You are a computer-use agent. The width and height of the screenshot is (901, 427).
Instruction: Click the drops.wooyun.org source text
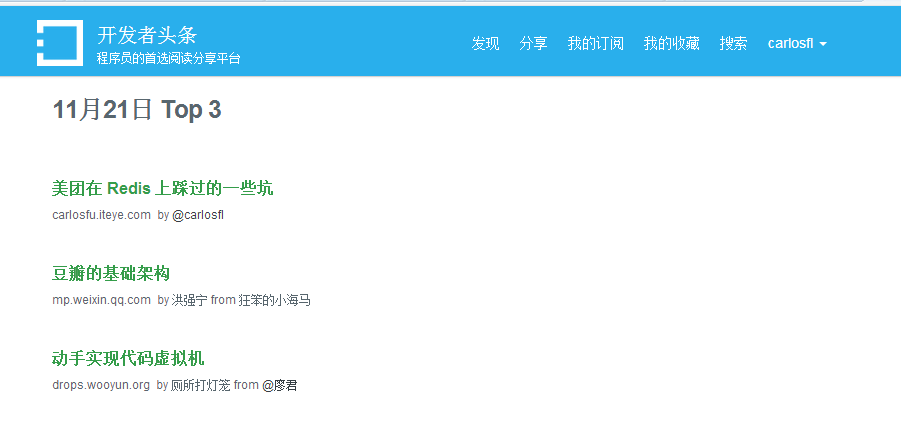(x=101, y=385)
